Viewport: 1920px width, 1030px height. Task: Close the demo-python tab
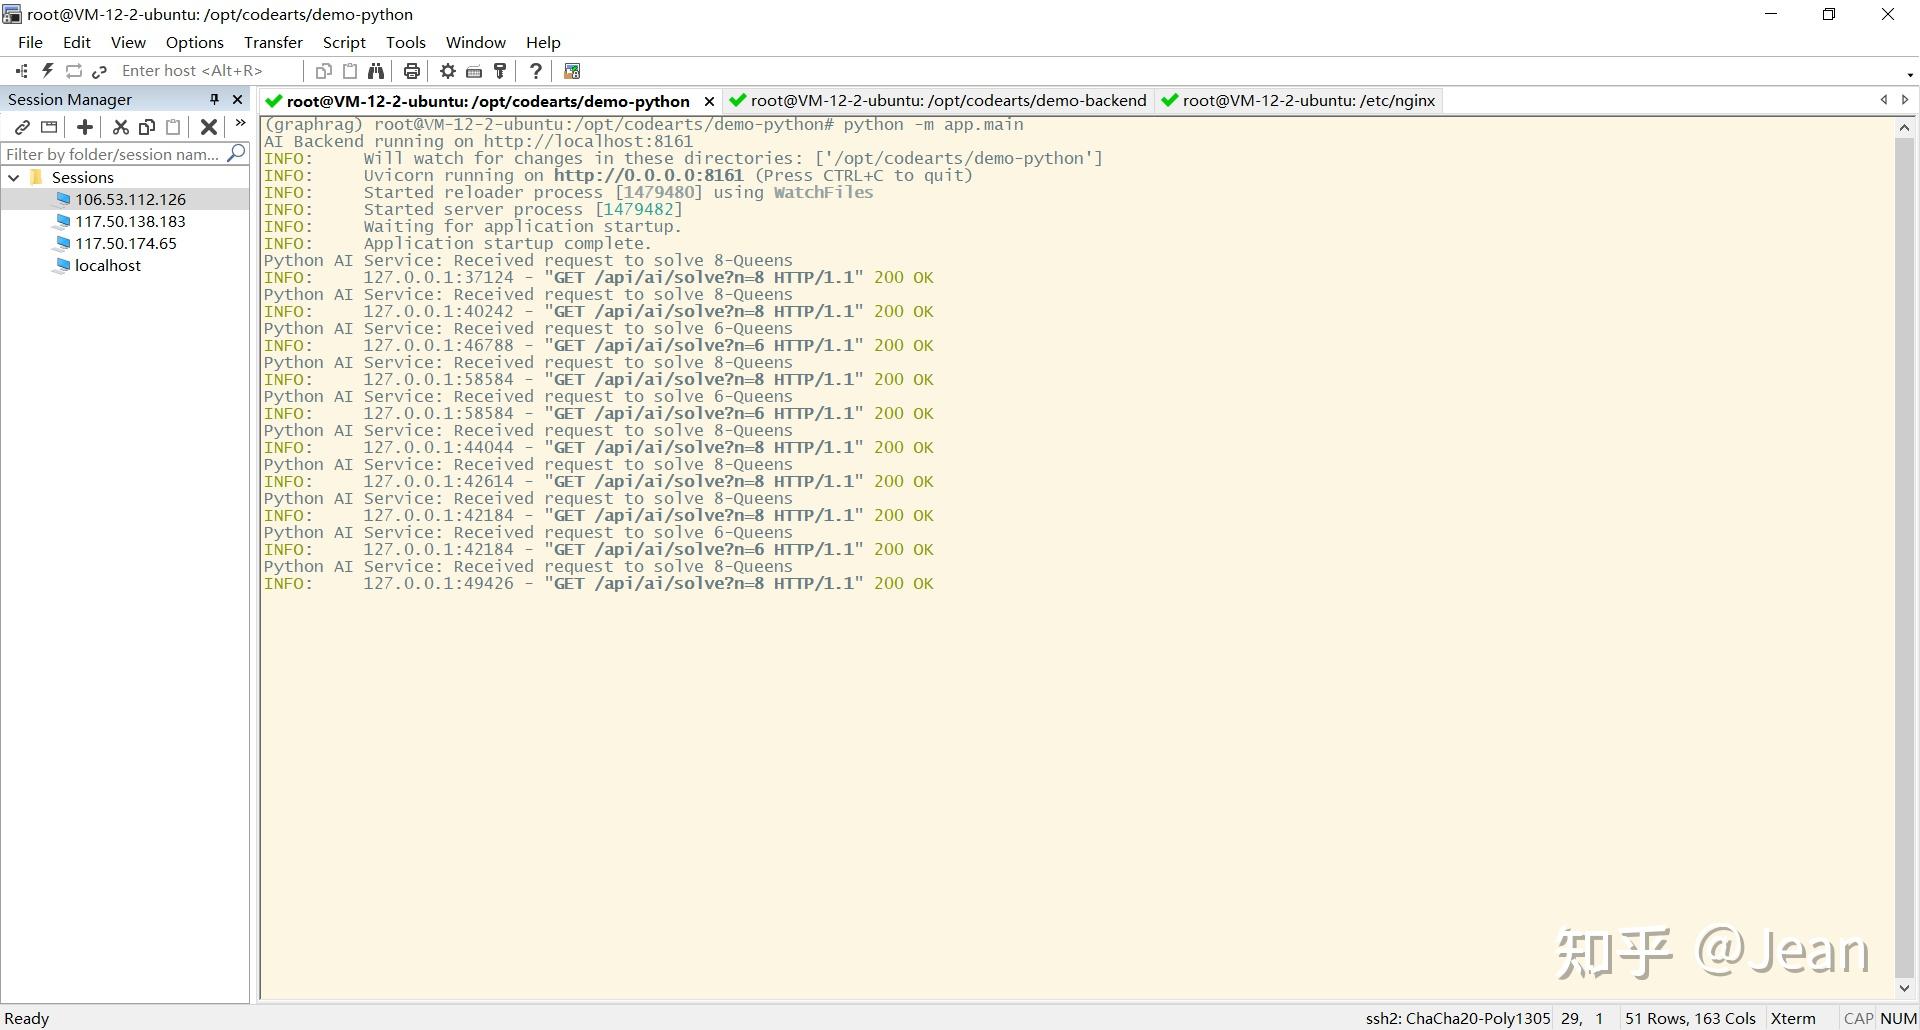709,101
